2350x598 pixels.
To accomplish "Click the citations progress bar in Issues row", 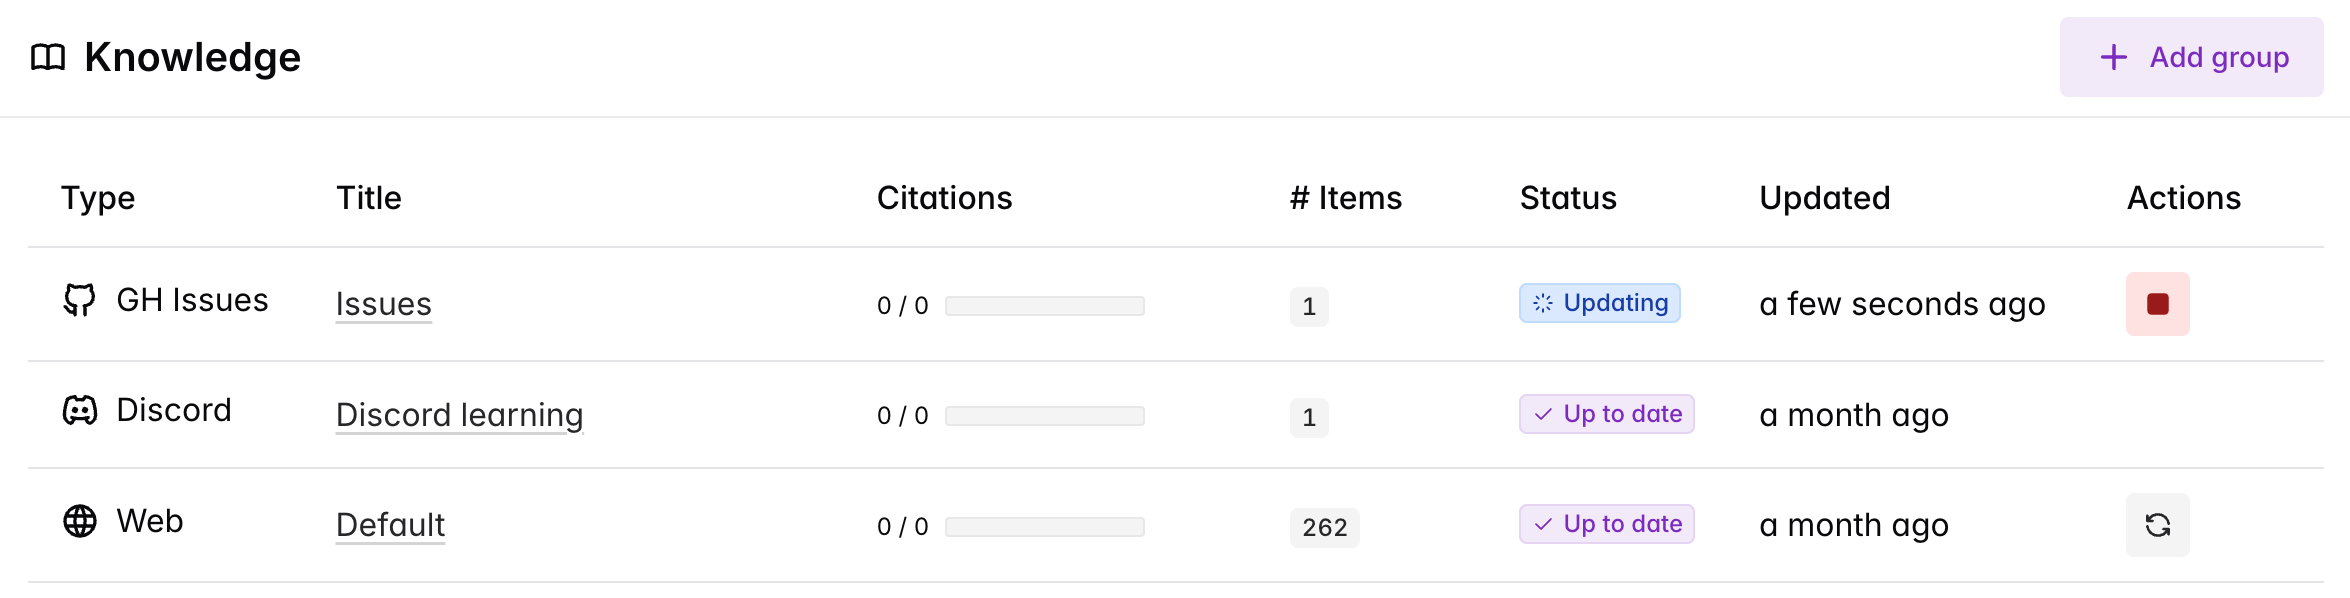I will click(x=1044, y=306).
